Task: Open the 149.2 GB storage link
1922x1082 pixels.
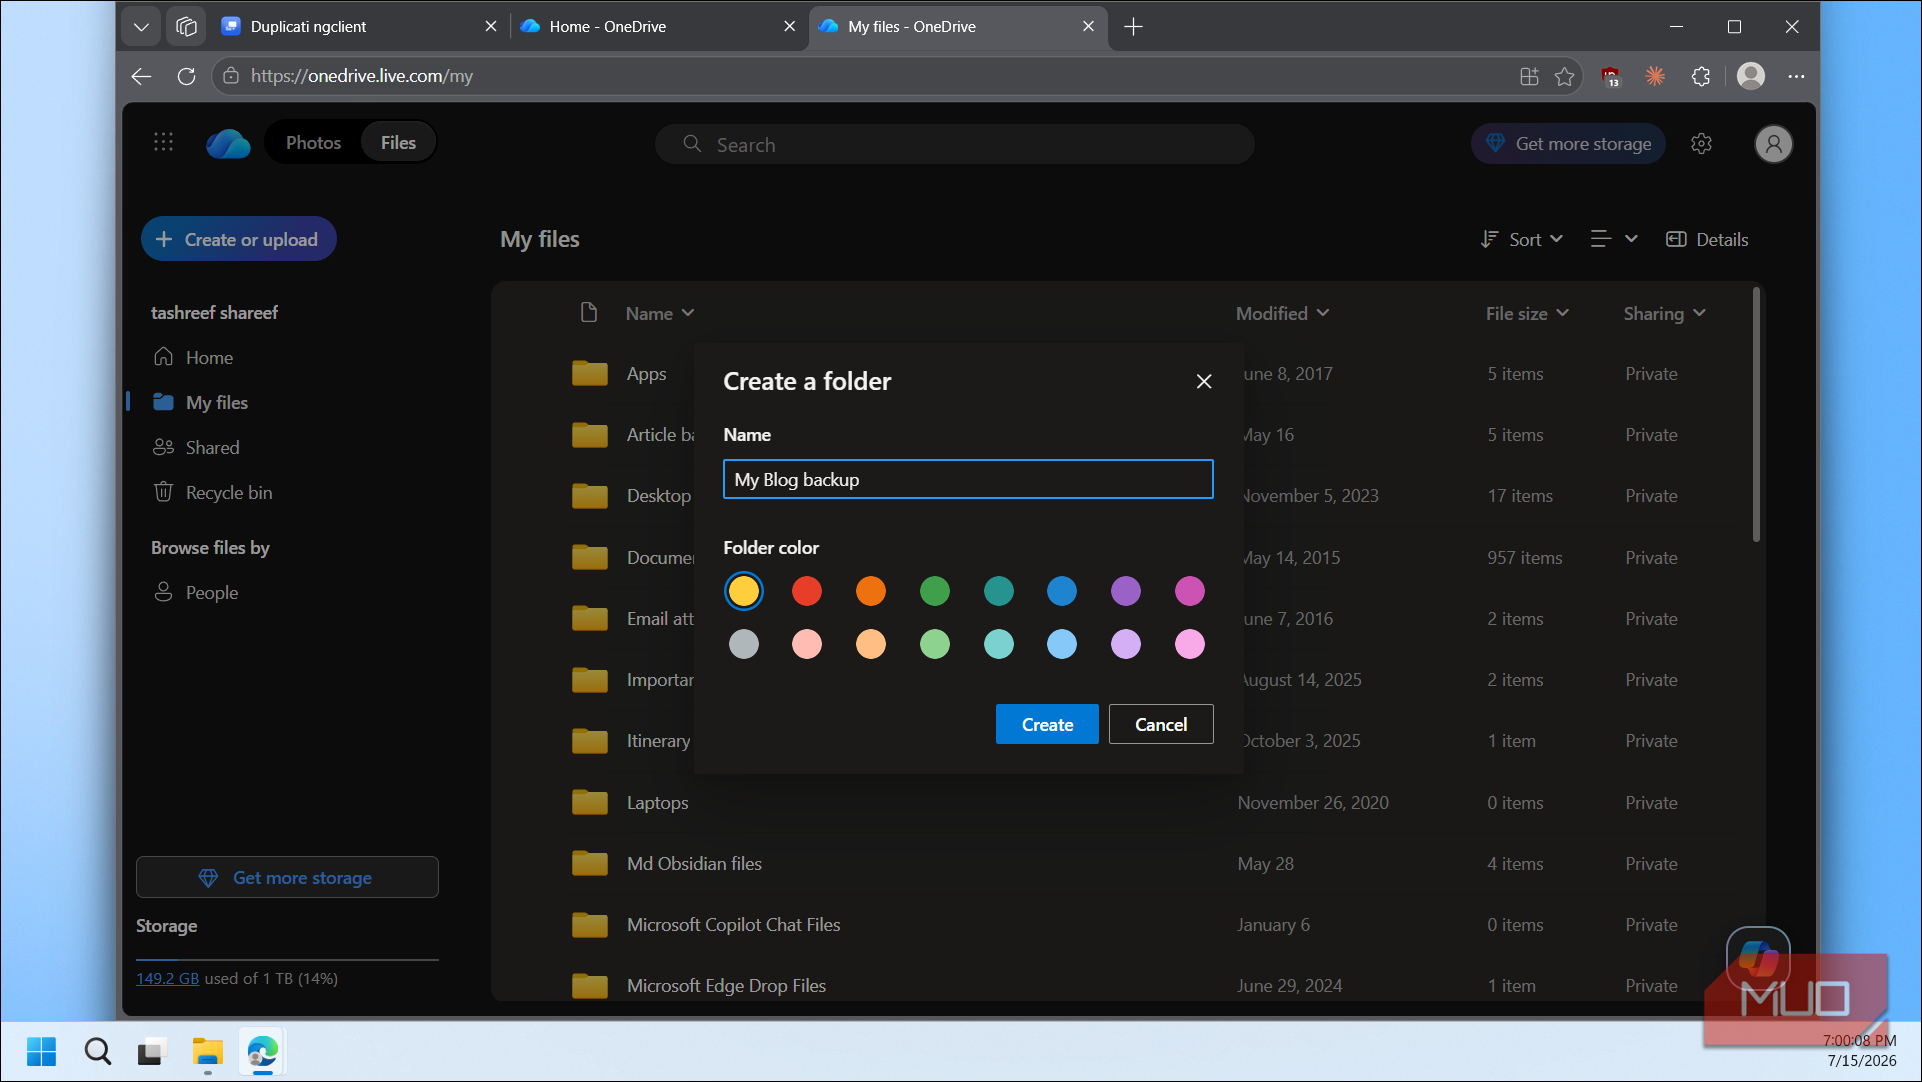Action: [167, 978]
